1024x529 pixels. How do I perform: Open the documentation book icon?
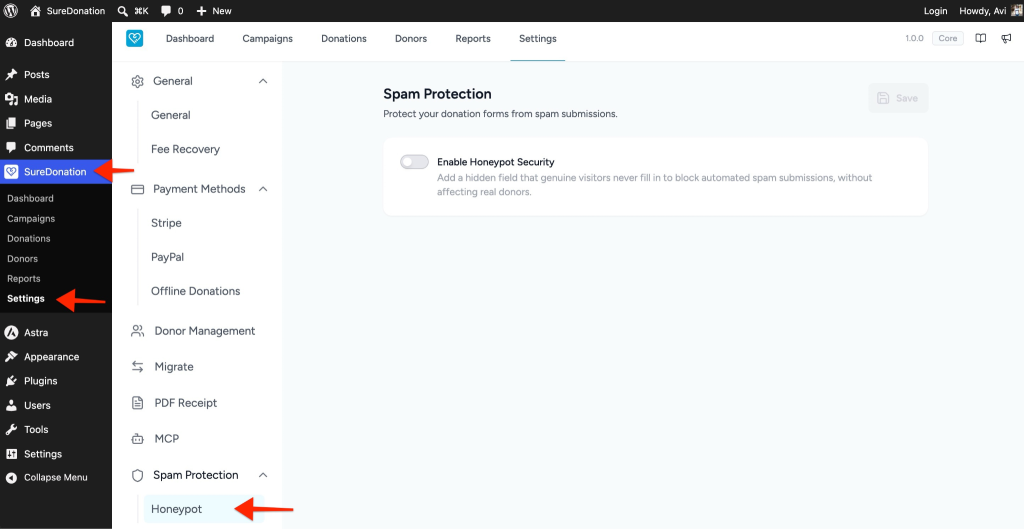[981, 39]
